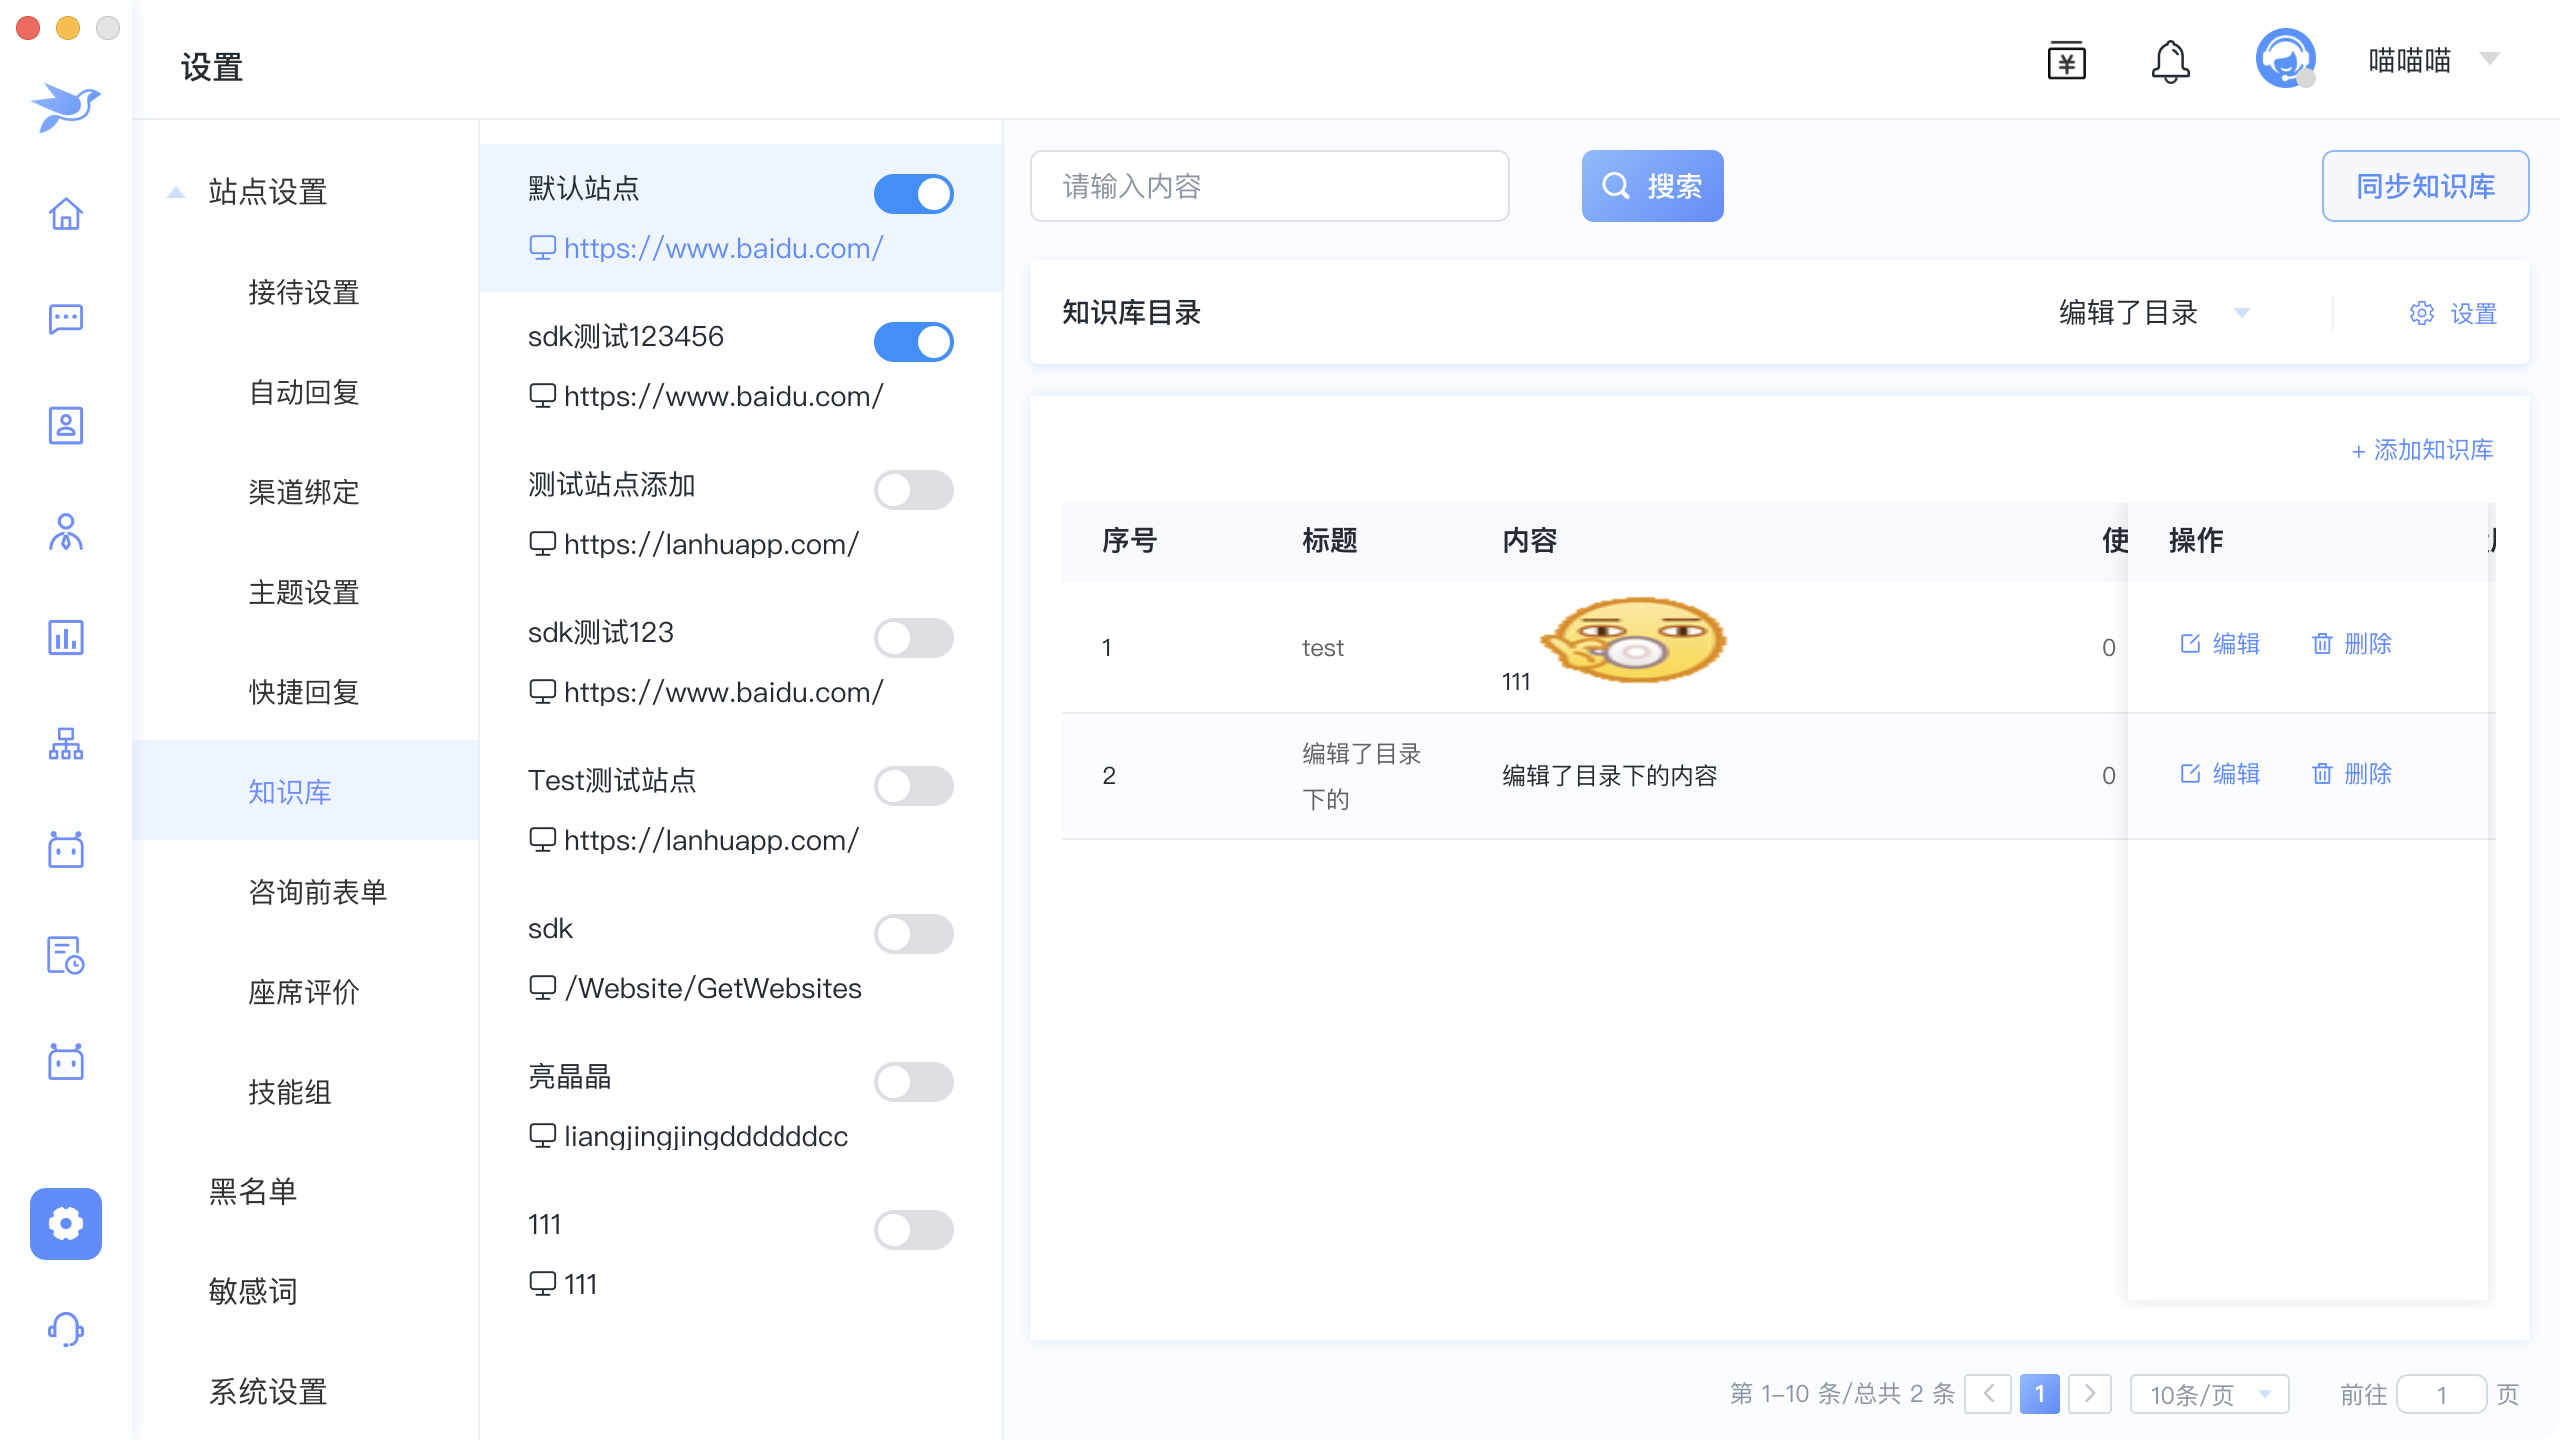Open the 10条/页 page size dropdown
Image resolution: width=2560 pixels, height=1440 pixels.
(x=2208, y=1394)
